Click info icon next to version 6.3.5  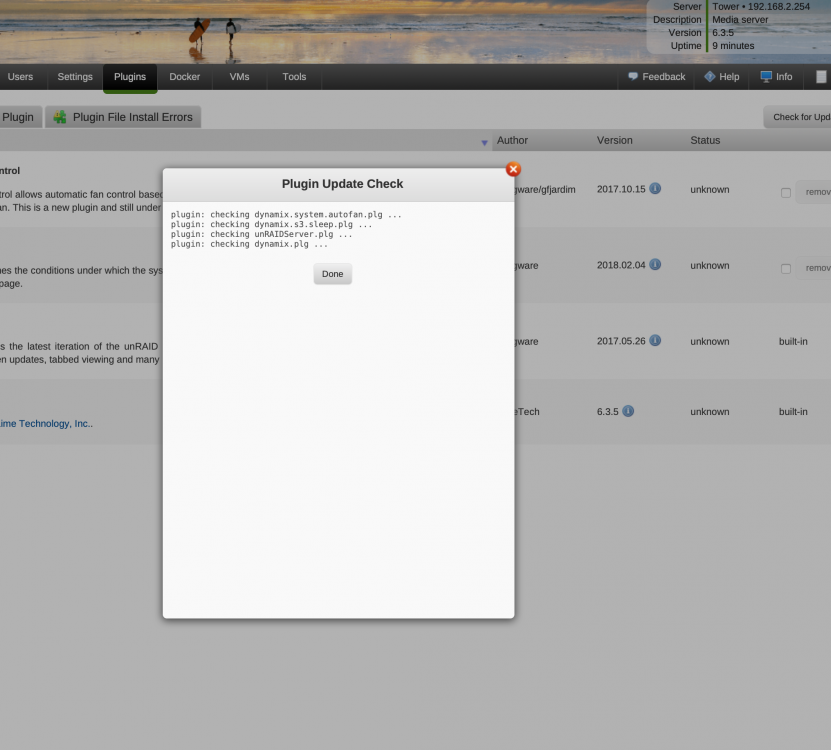[x=628, y=411]
